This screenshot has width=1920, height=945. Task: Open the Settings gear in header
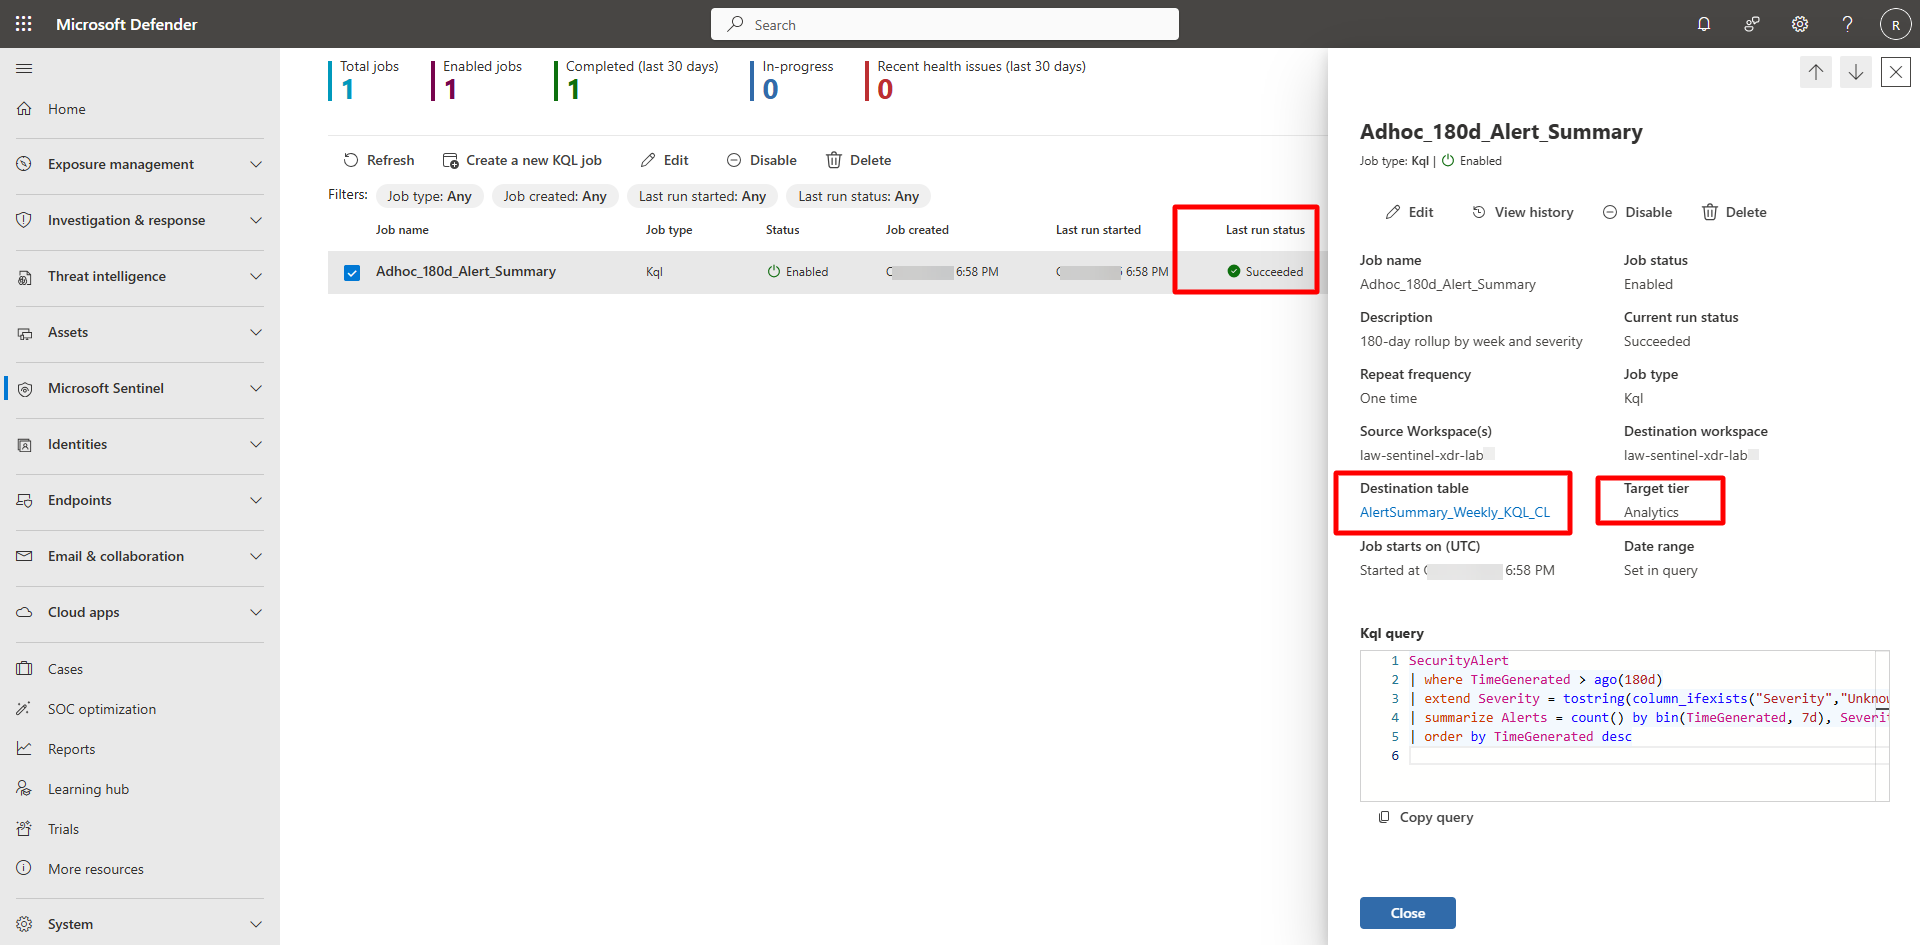[x=1800, y=24]
